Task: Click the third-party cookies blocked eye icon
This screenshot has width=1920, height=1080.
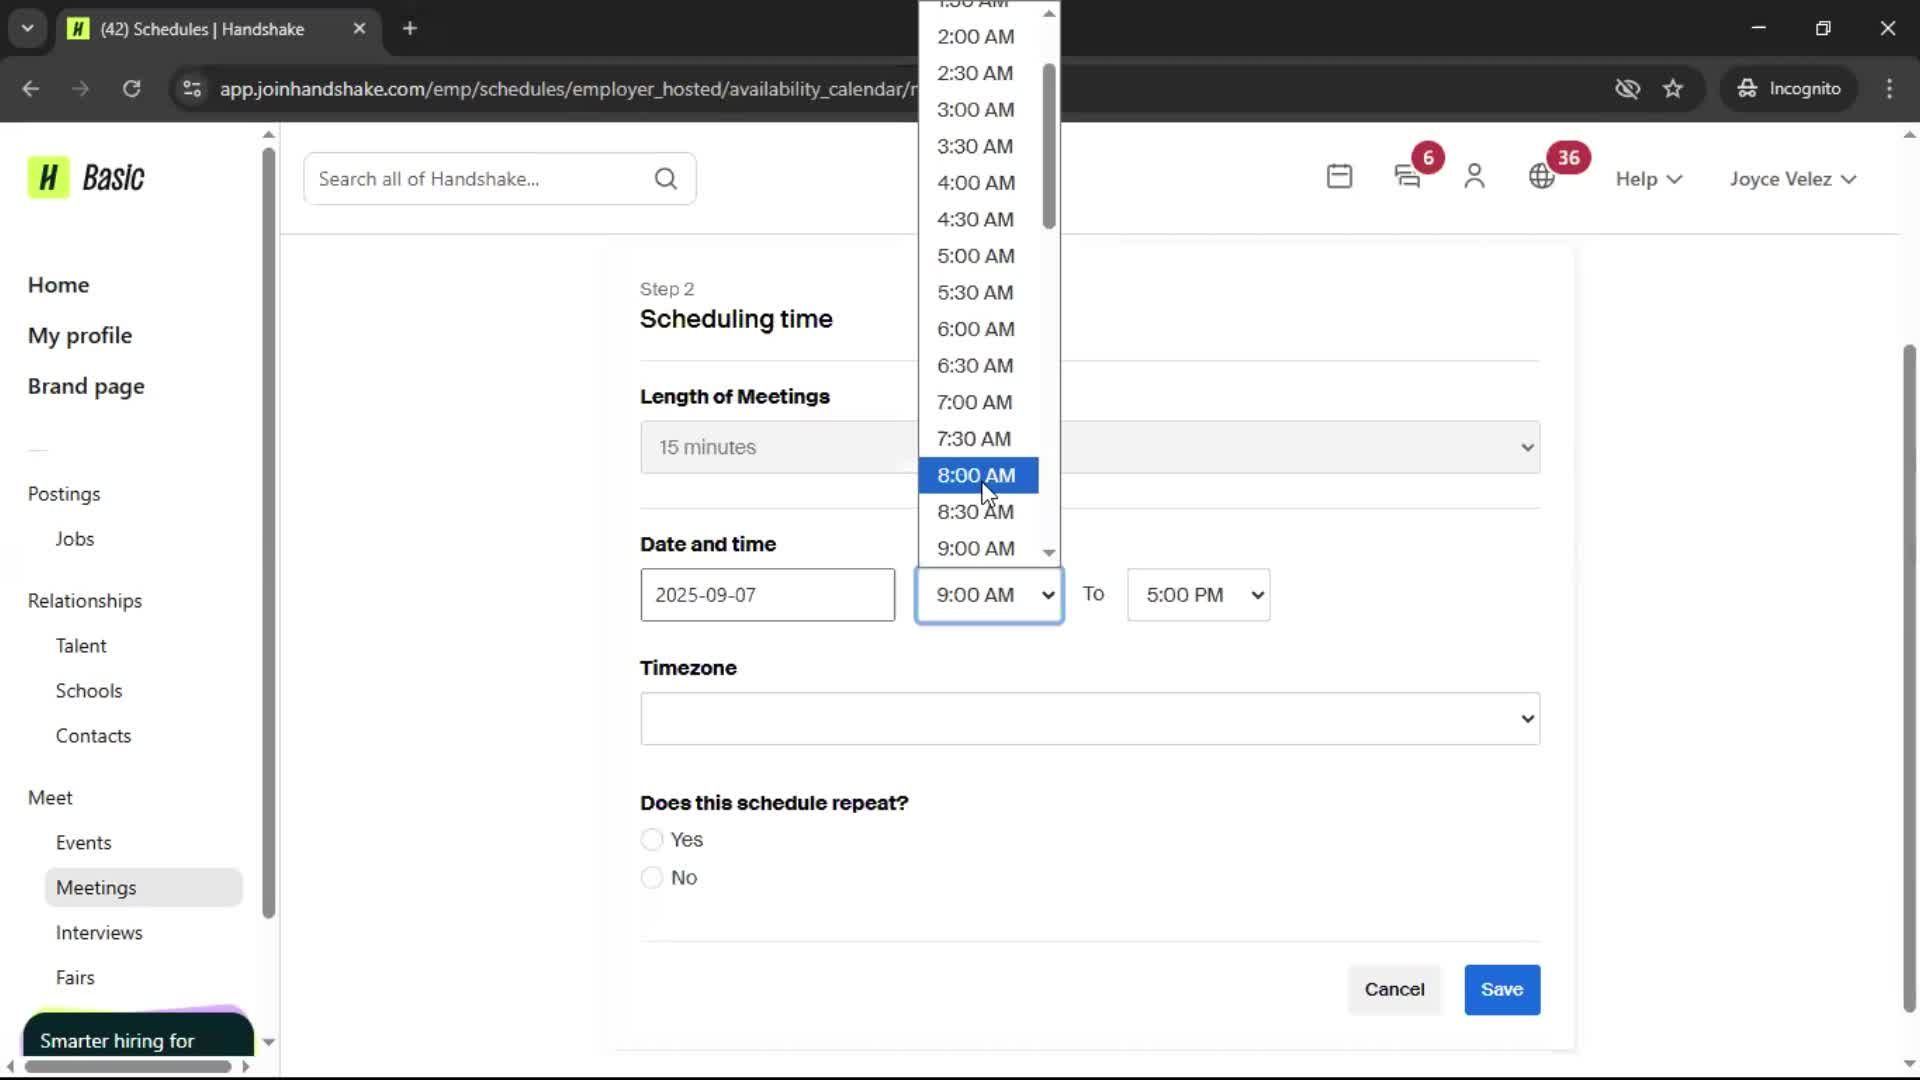Action: [1627, 88]
